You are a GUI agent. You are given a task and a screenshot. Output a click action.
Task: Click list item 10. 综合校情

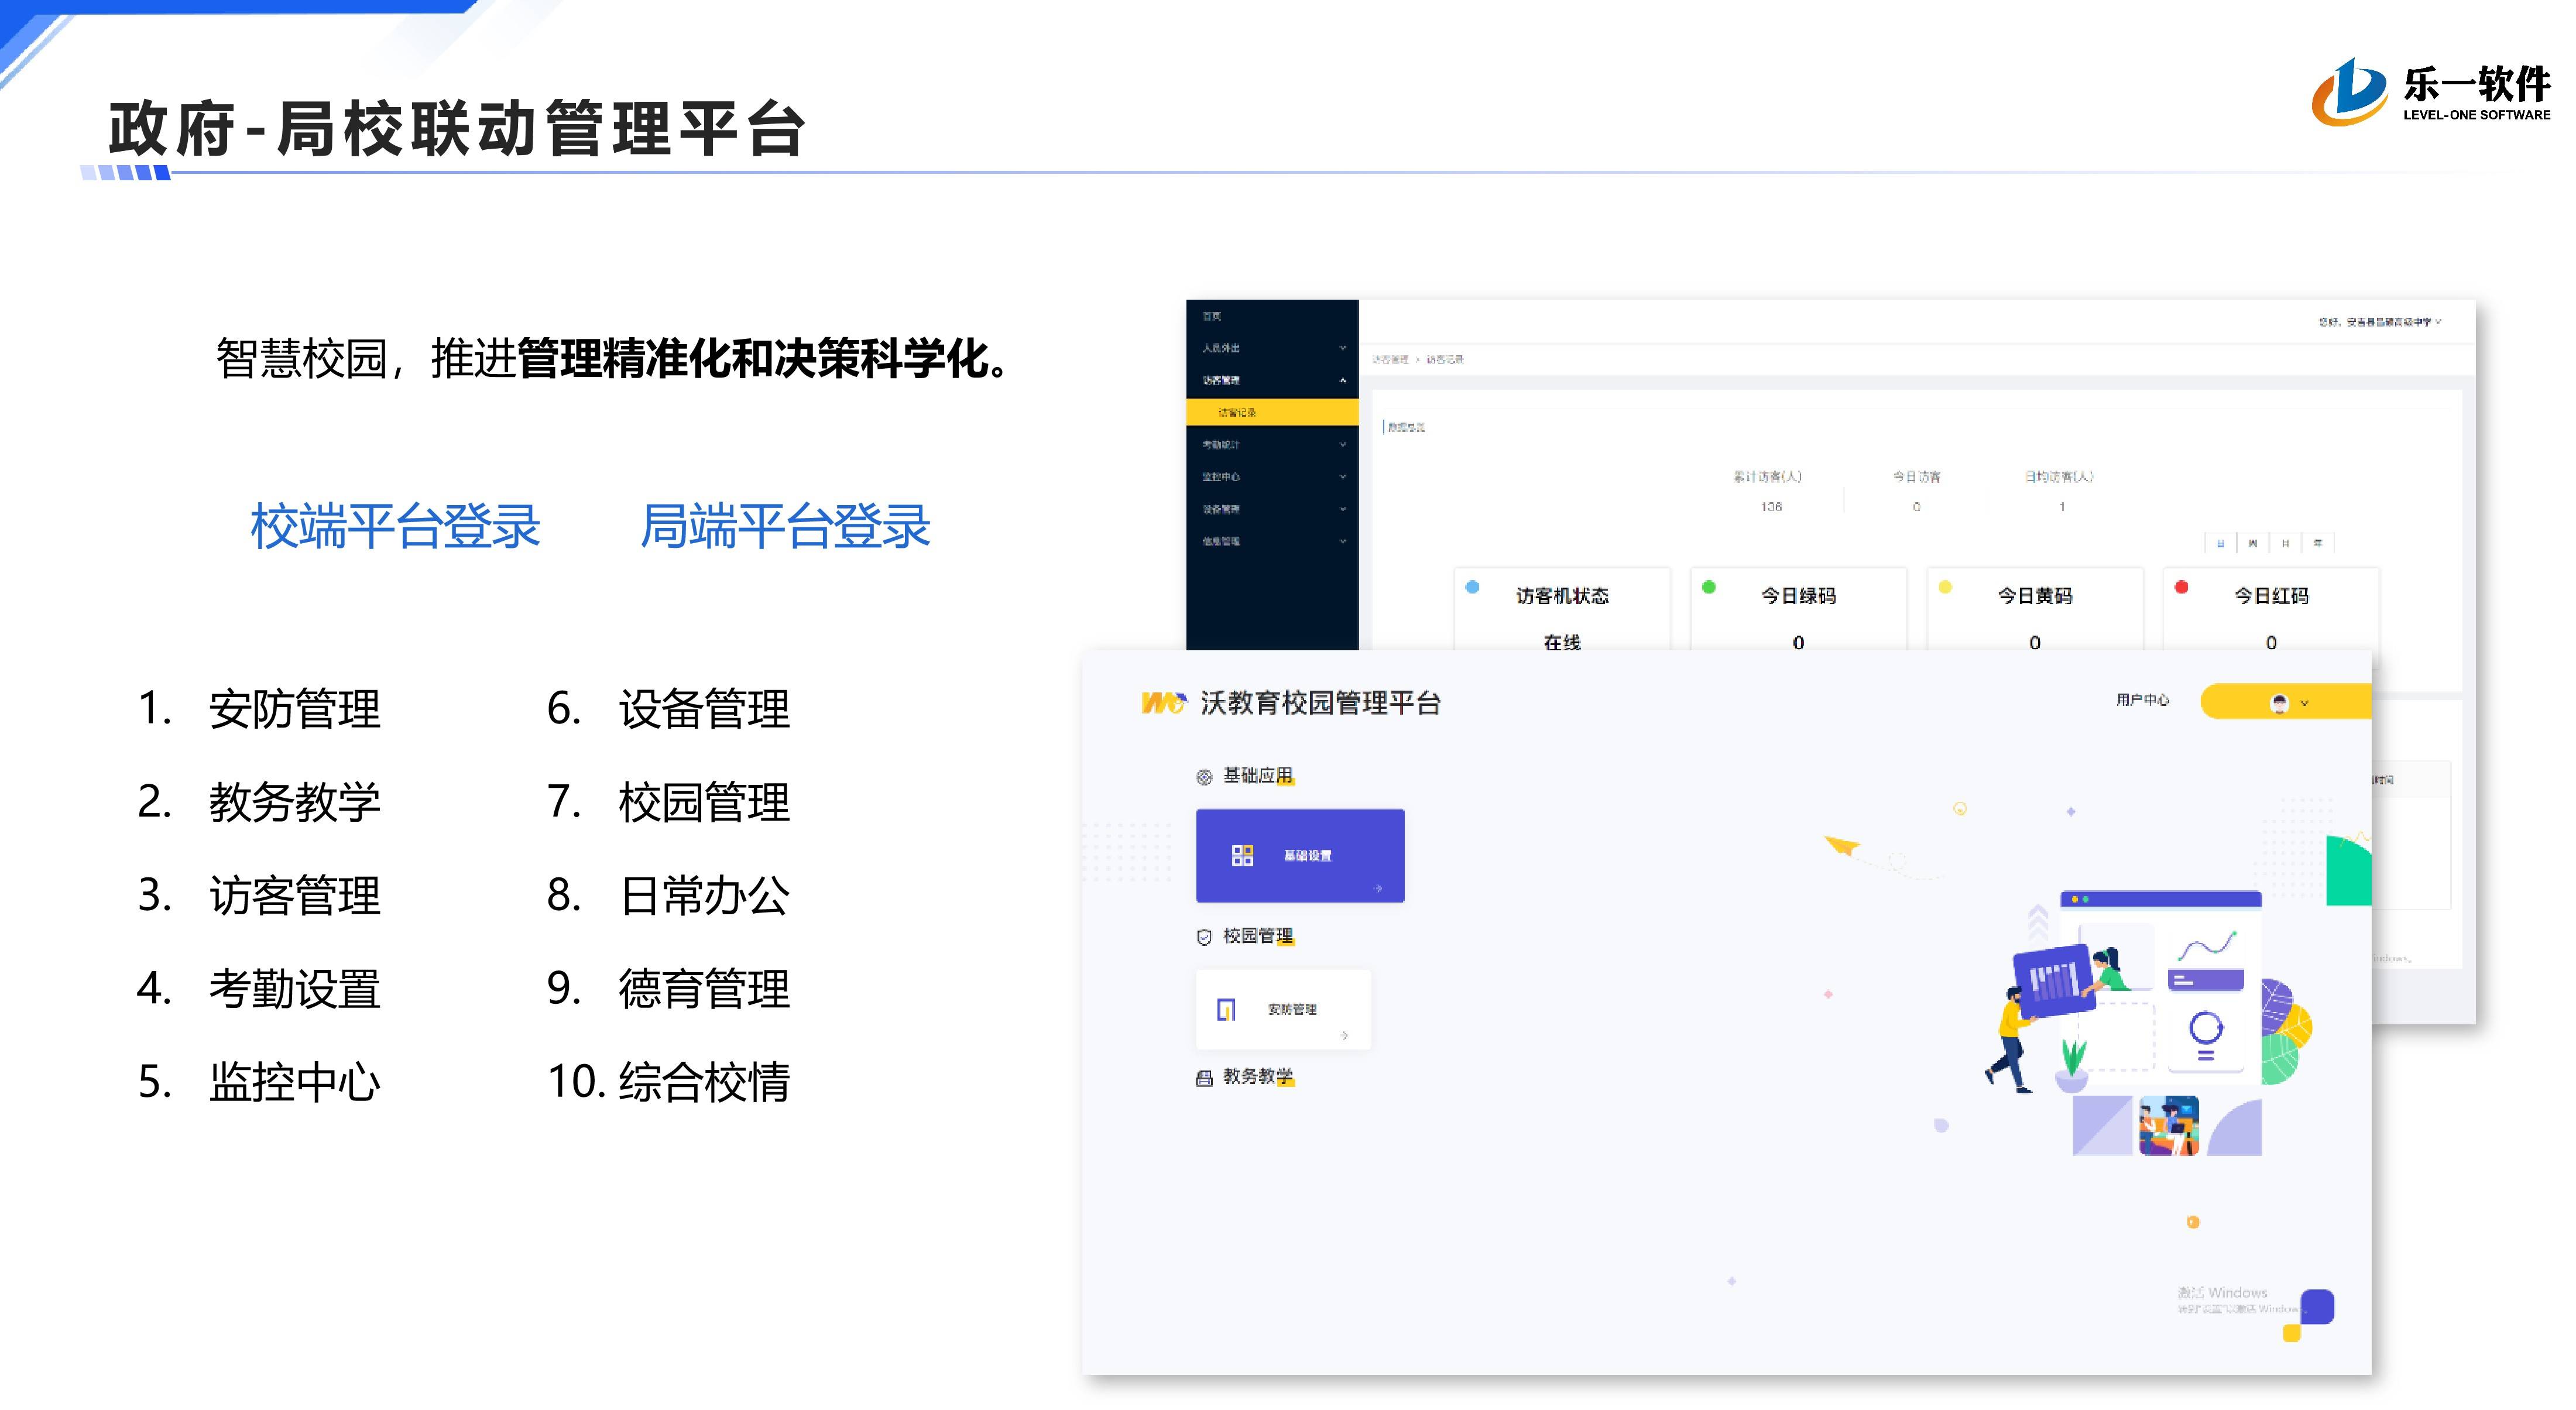pos(669,1082)
